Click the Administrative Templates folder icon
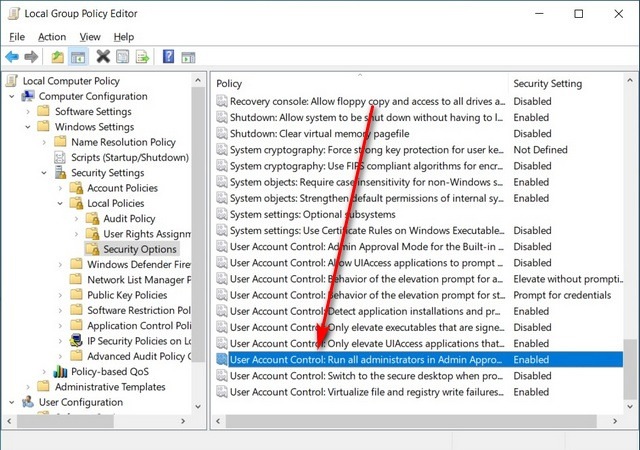The width and height of the screenshot is (640, 450). click(x=43, y=386)
